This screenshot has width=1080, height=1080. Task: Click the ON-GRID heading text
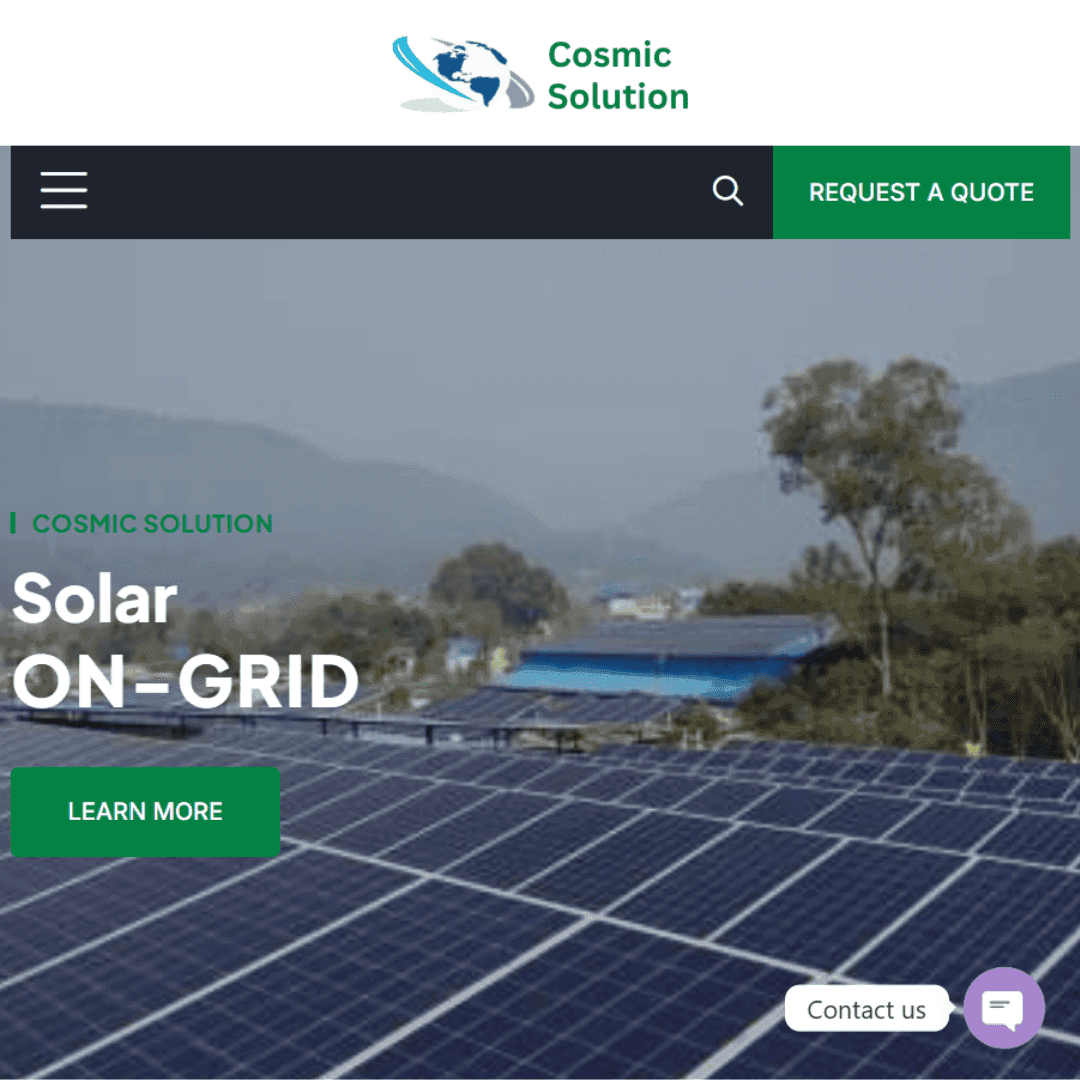coord(185,682)
